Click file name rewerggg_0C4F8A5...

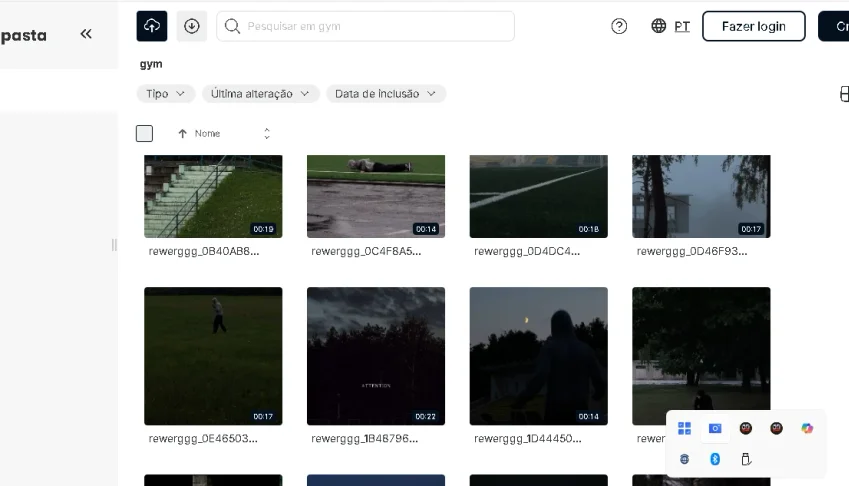pos(366,251)
